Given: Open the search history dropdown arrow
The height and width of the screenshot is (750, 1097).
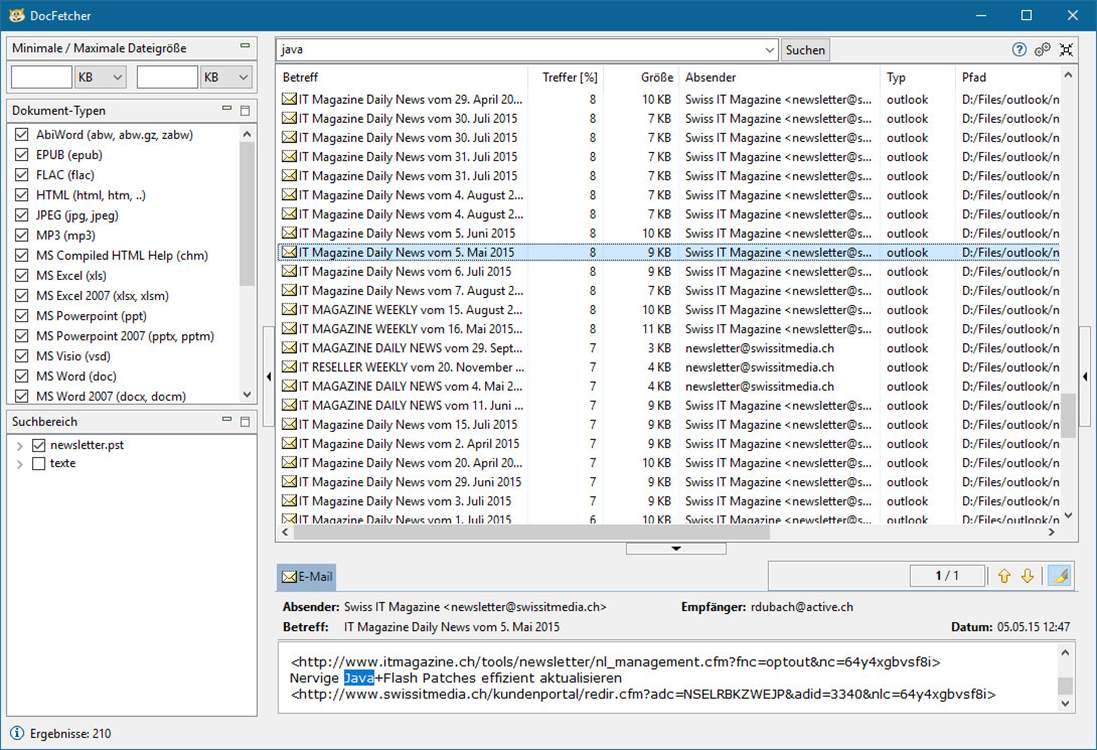Looking at the screenshot, I should click(770, 50).
